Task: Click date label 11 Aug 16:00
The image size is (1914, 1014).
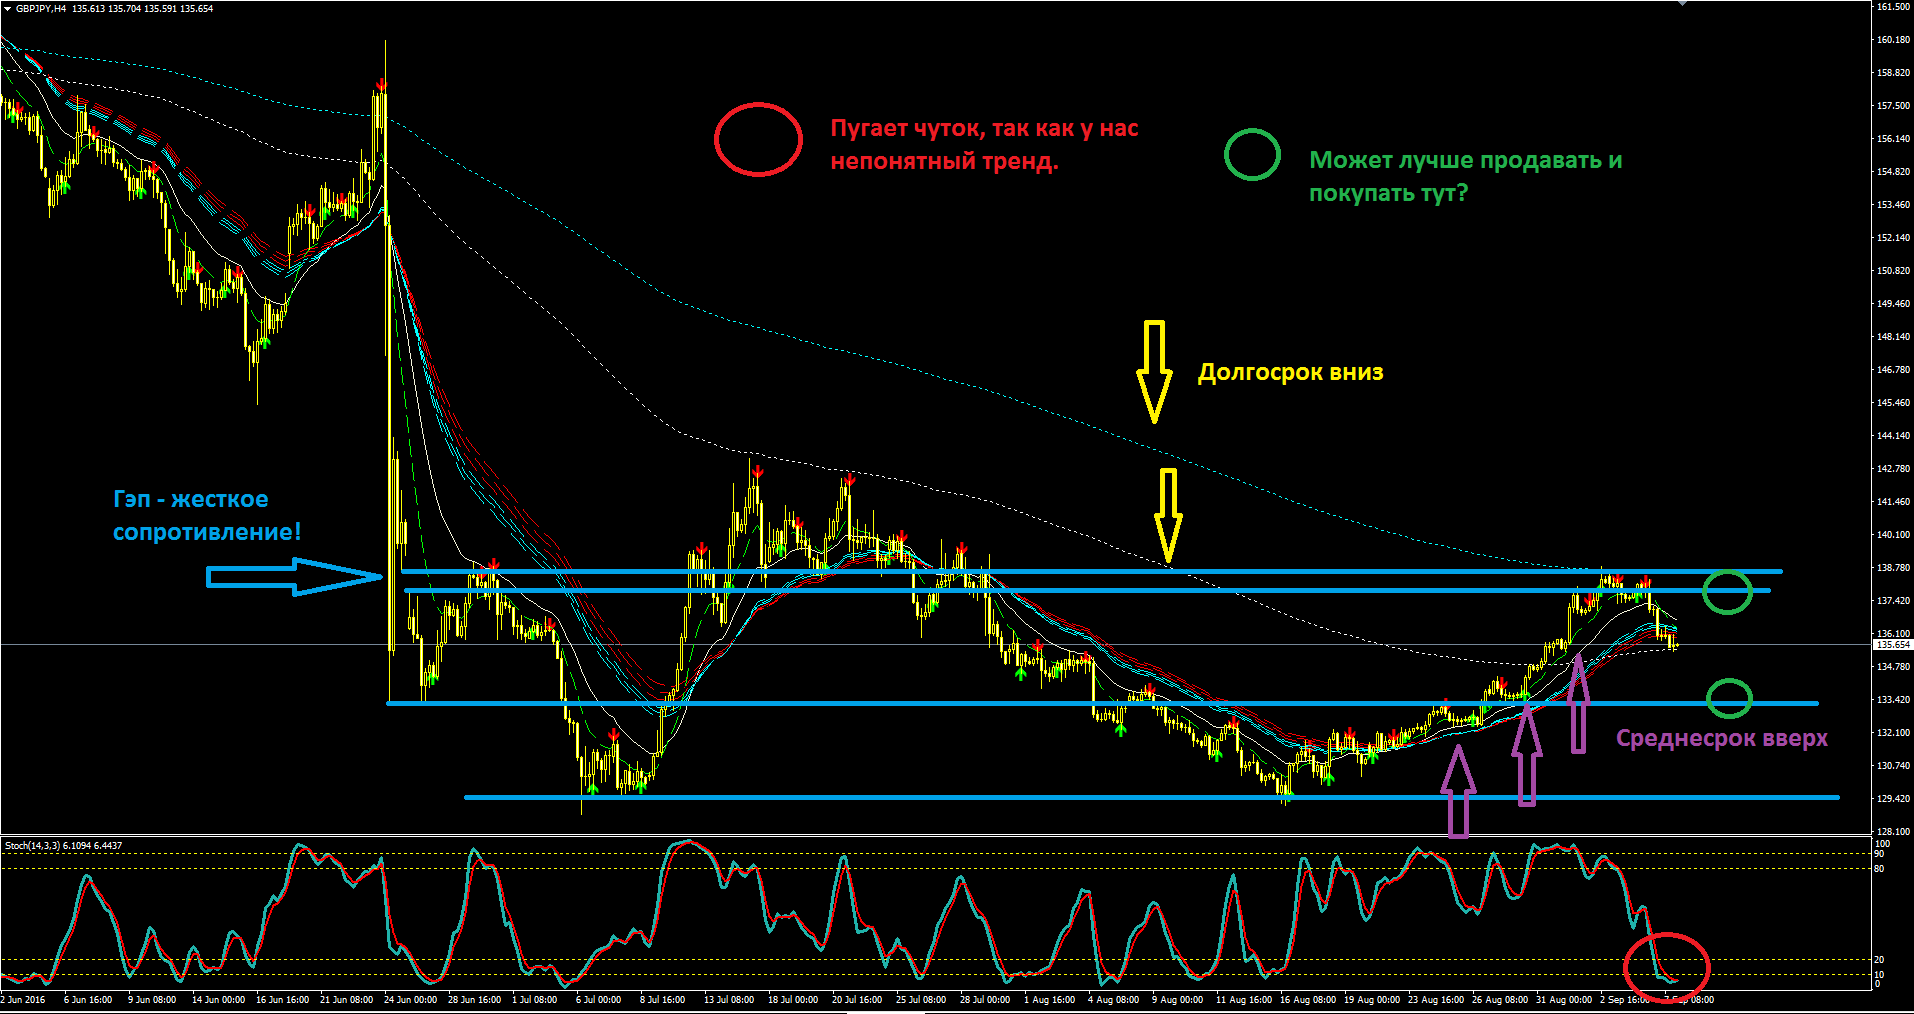Action: coord(1244,1000)
